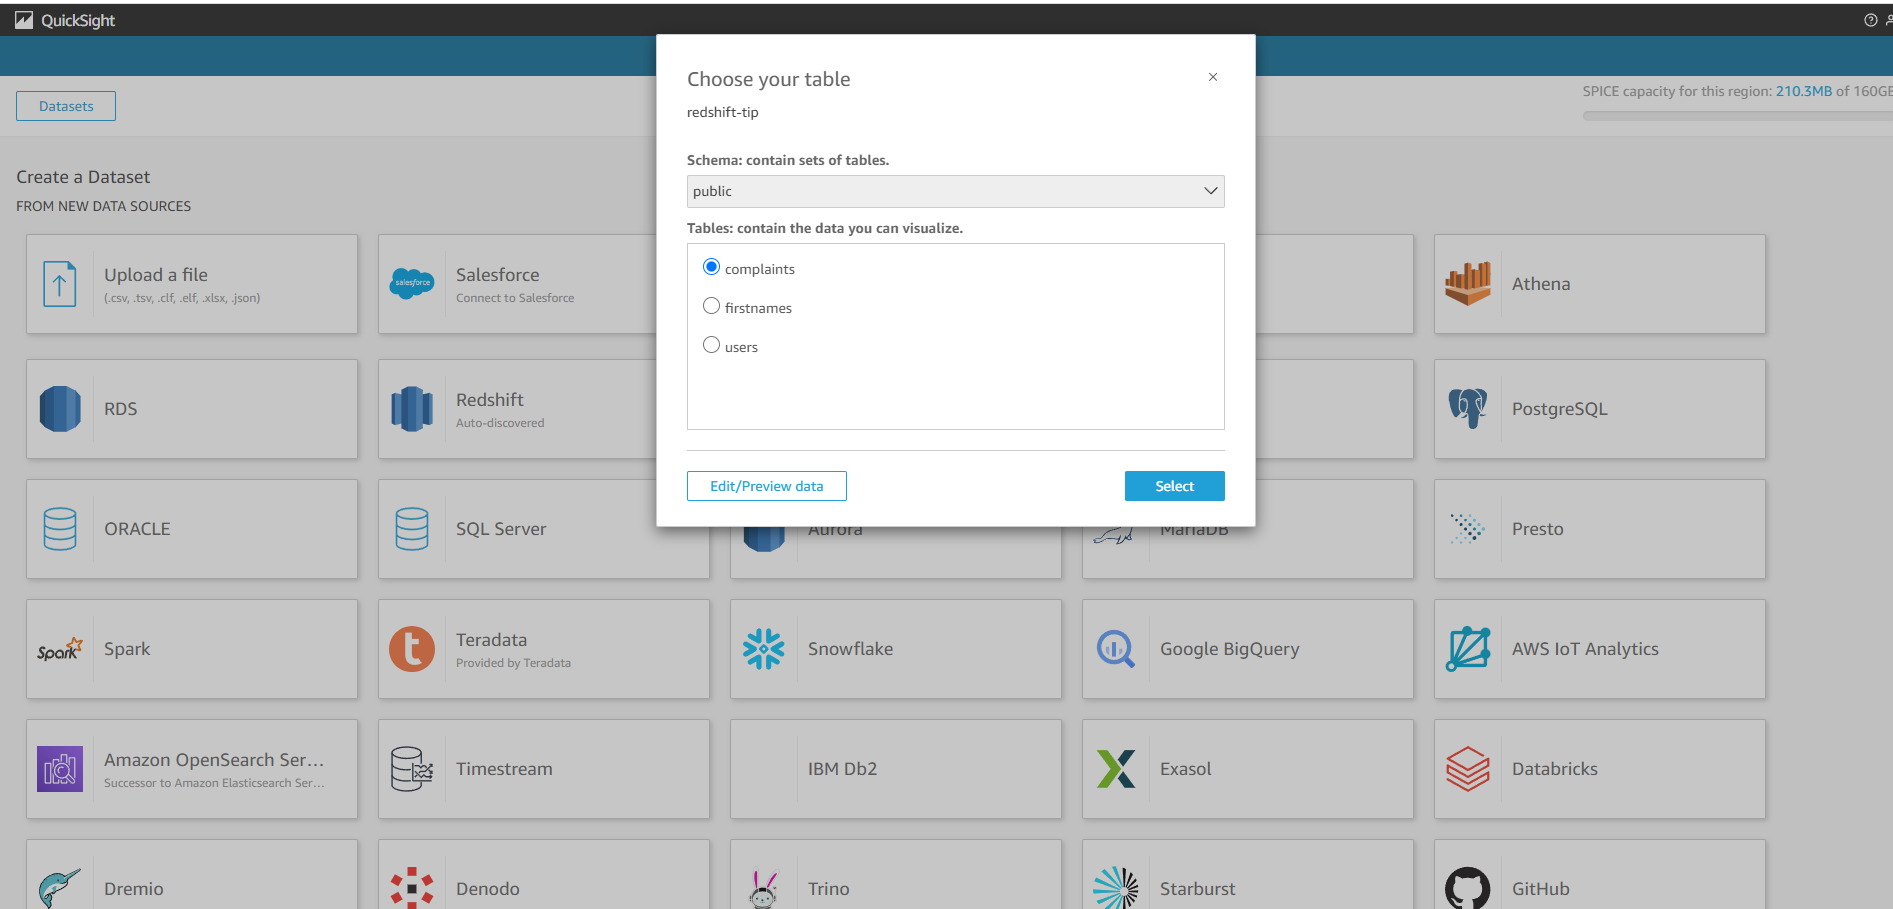Select the Dremio narwhal icon
Screen dimensions: 1893x909
pyautogui.click(x=60, y=889)
